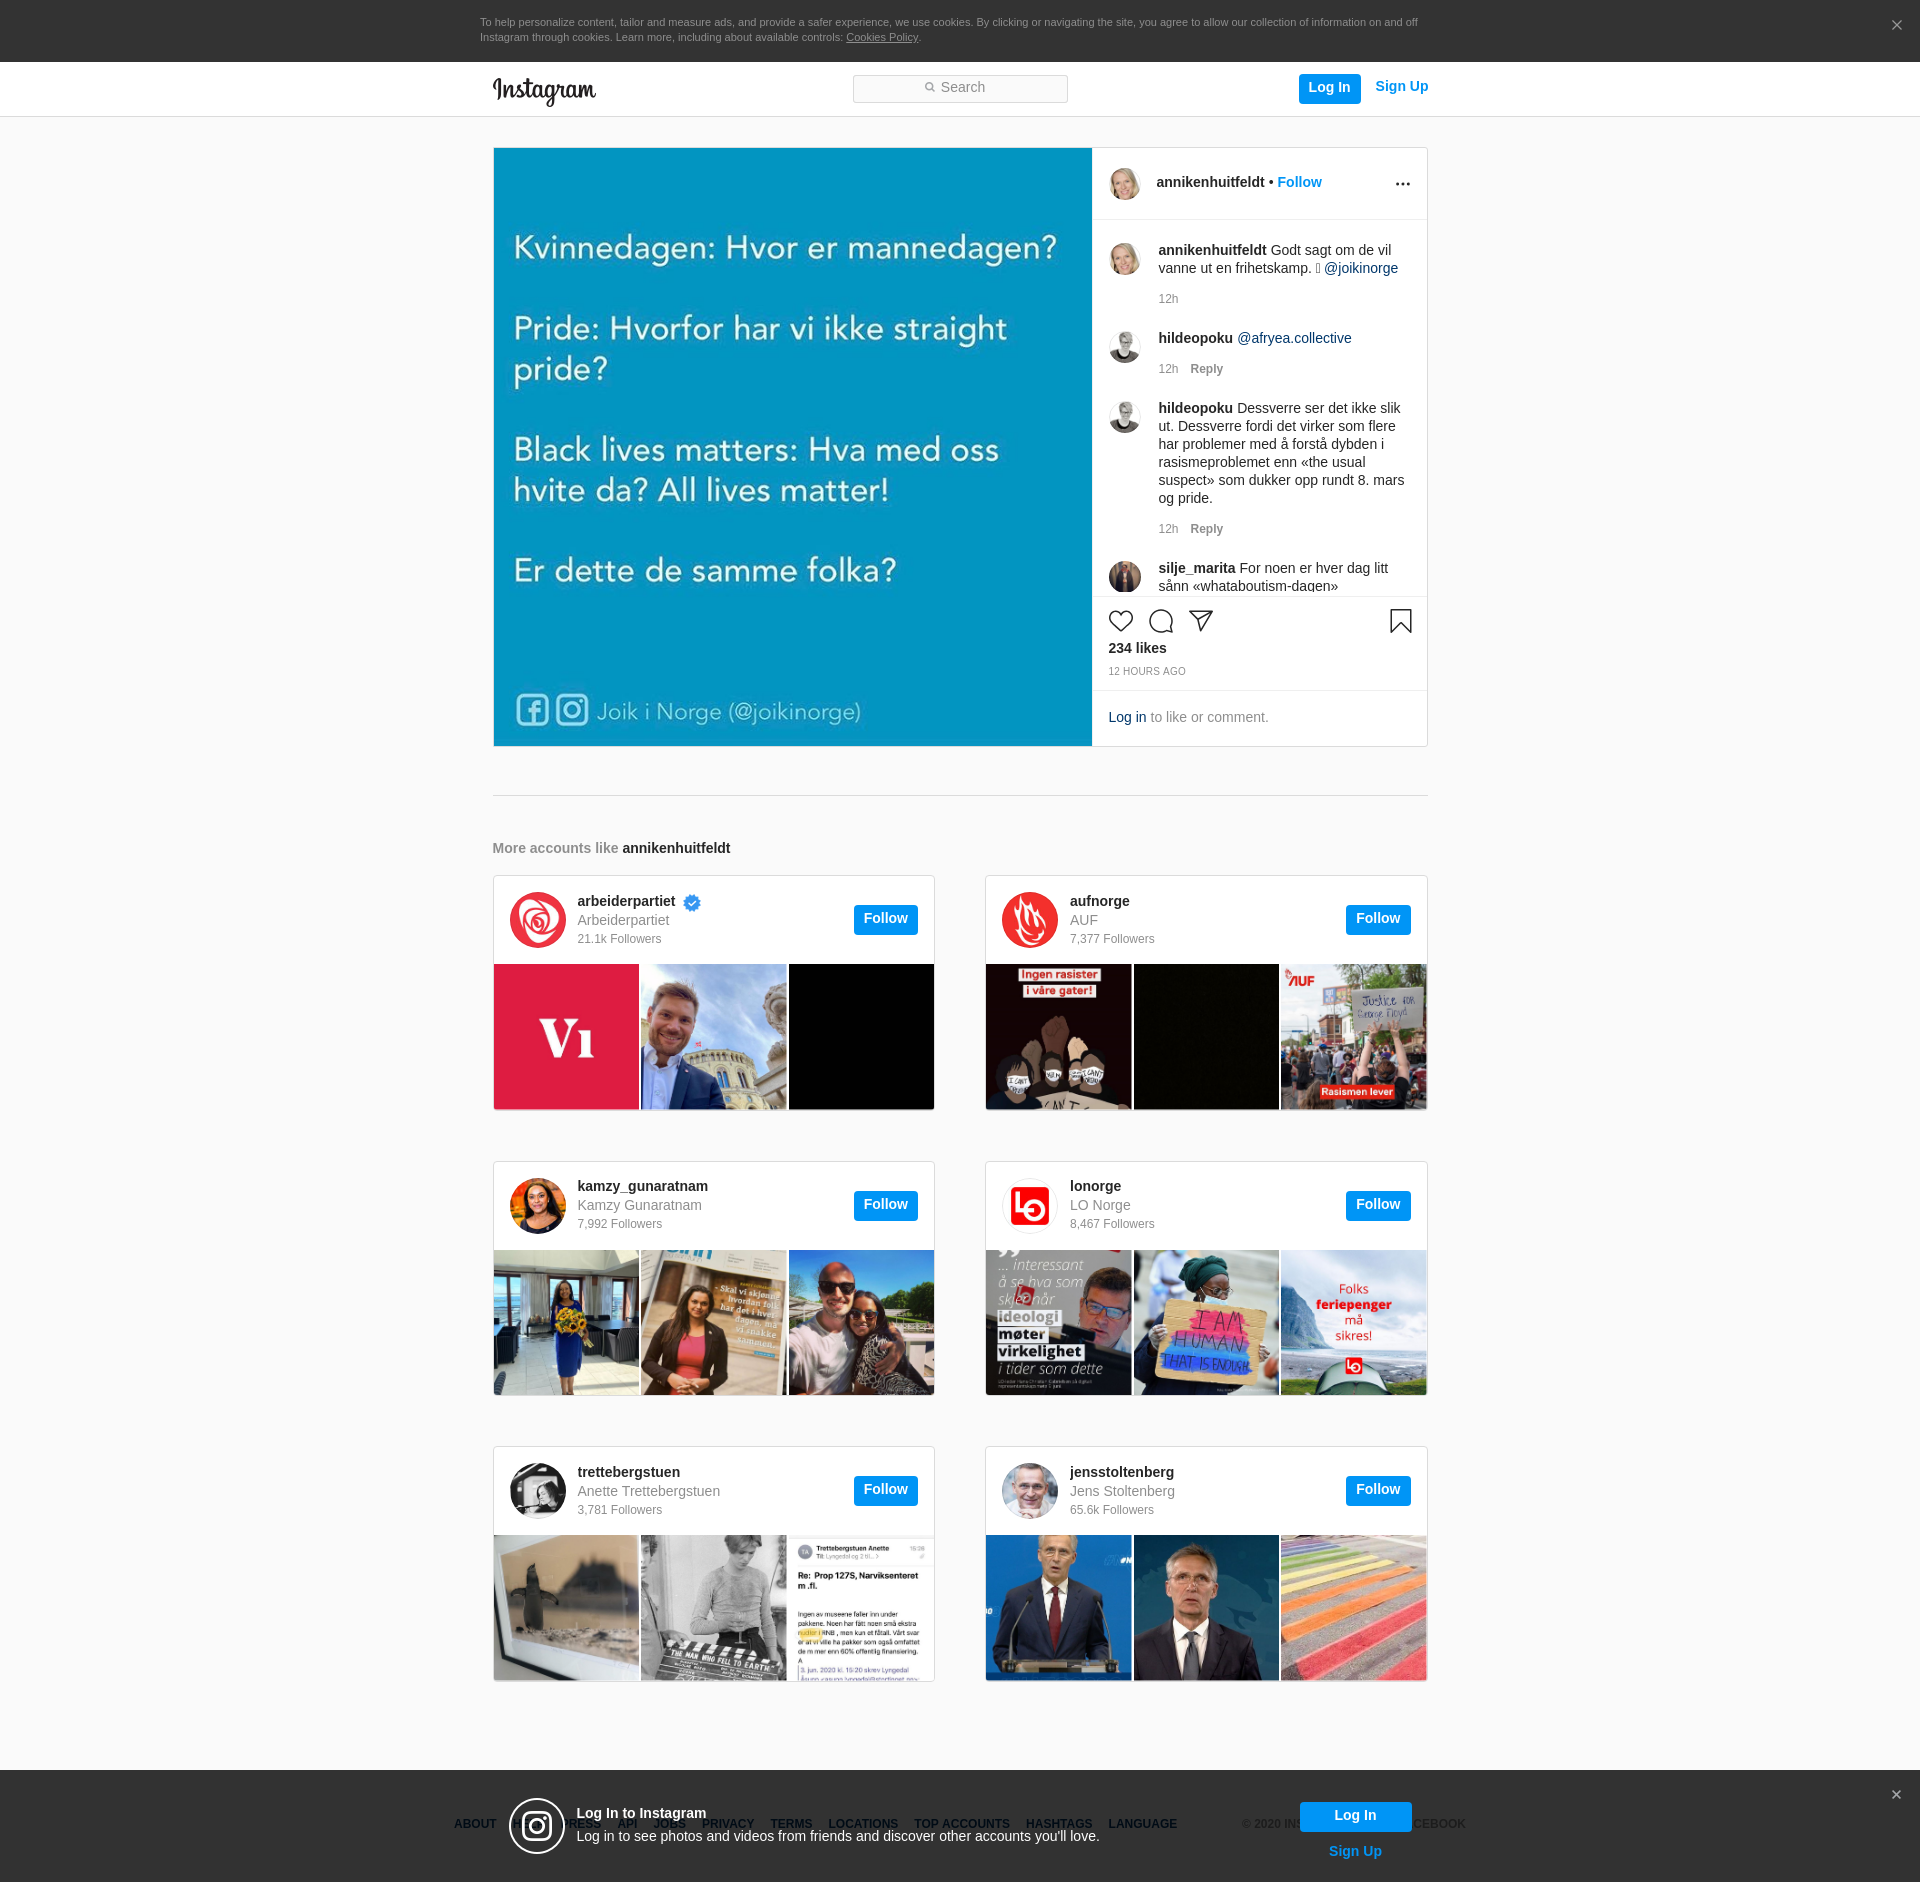Open the three-dot post options menu
The image size is (1920, 1882).
point(1403,184)
